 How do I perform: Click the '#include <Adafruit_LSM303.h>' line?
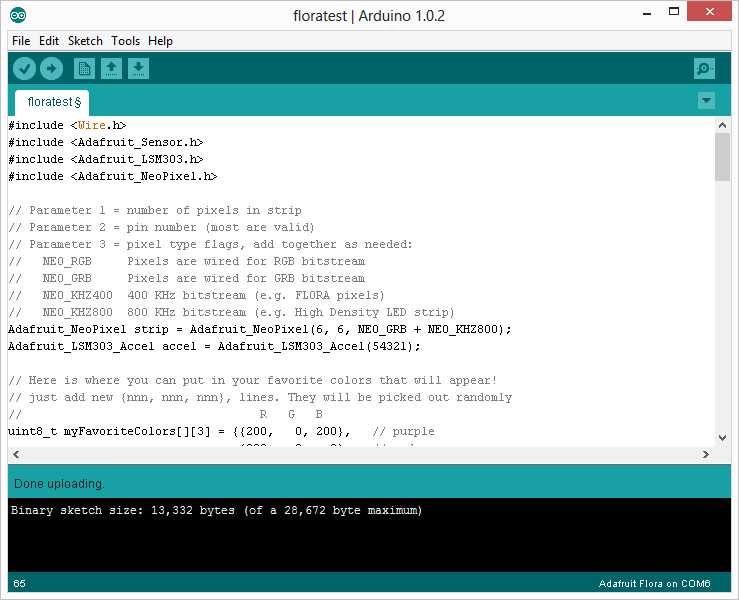(106, 159)
